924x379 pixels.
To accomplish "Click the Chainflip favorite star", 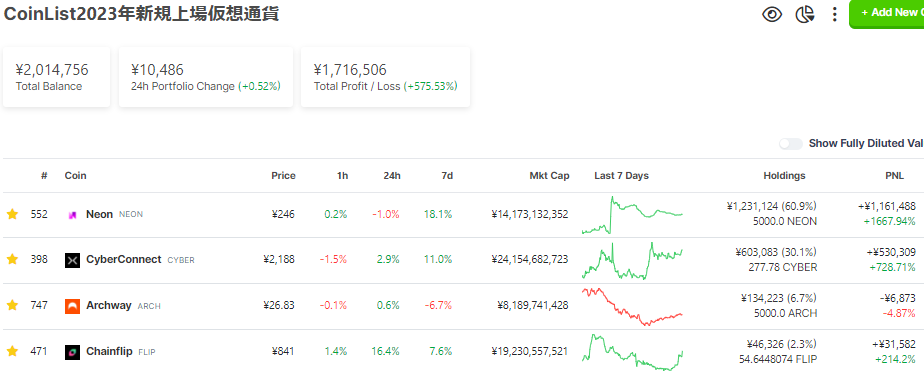I will (x=12, y=351).
